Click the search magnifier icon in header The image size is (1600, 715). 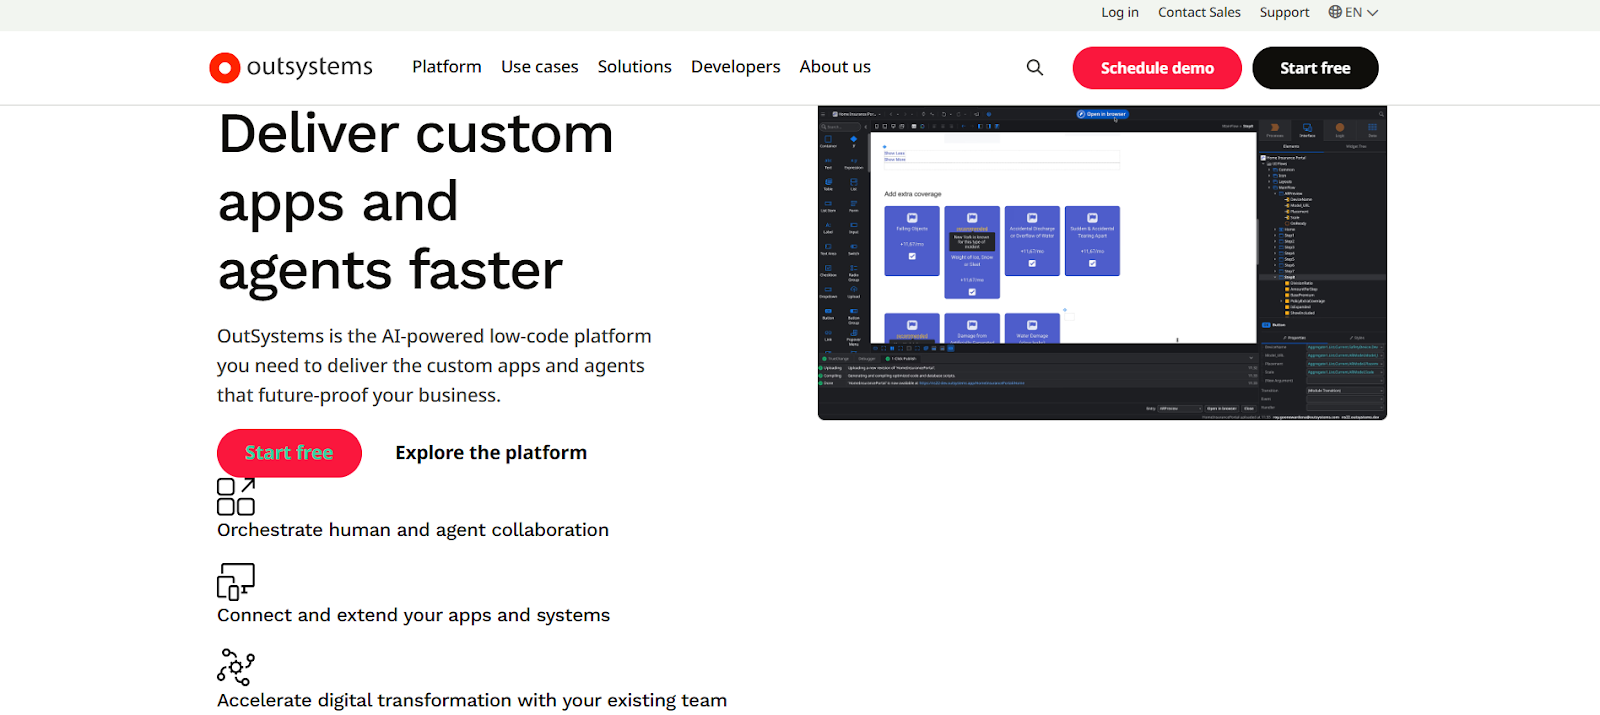(x=1034, y=67)
